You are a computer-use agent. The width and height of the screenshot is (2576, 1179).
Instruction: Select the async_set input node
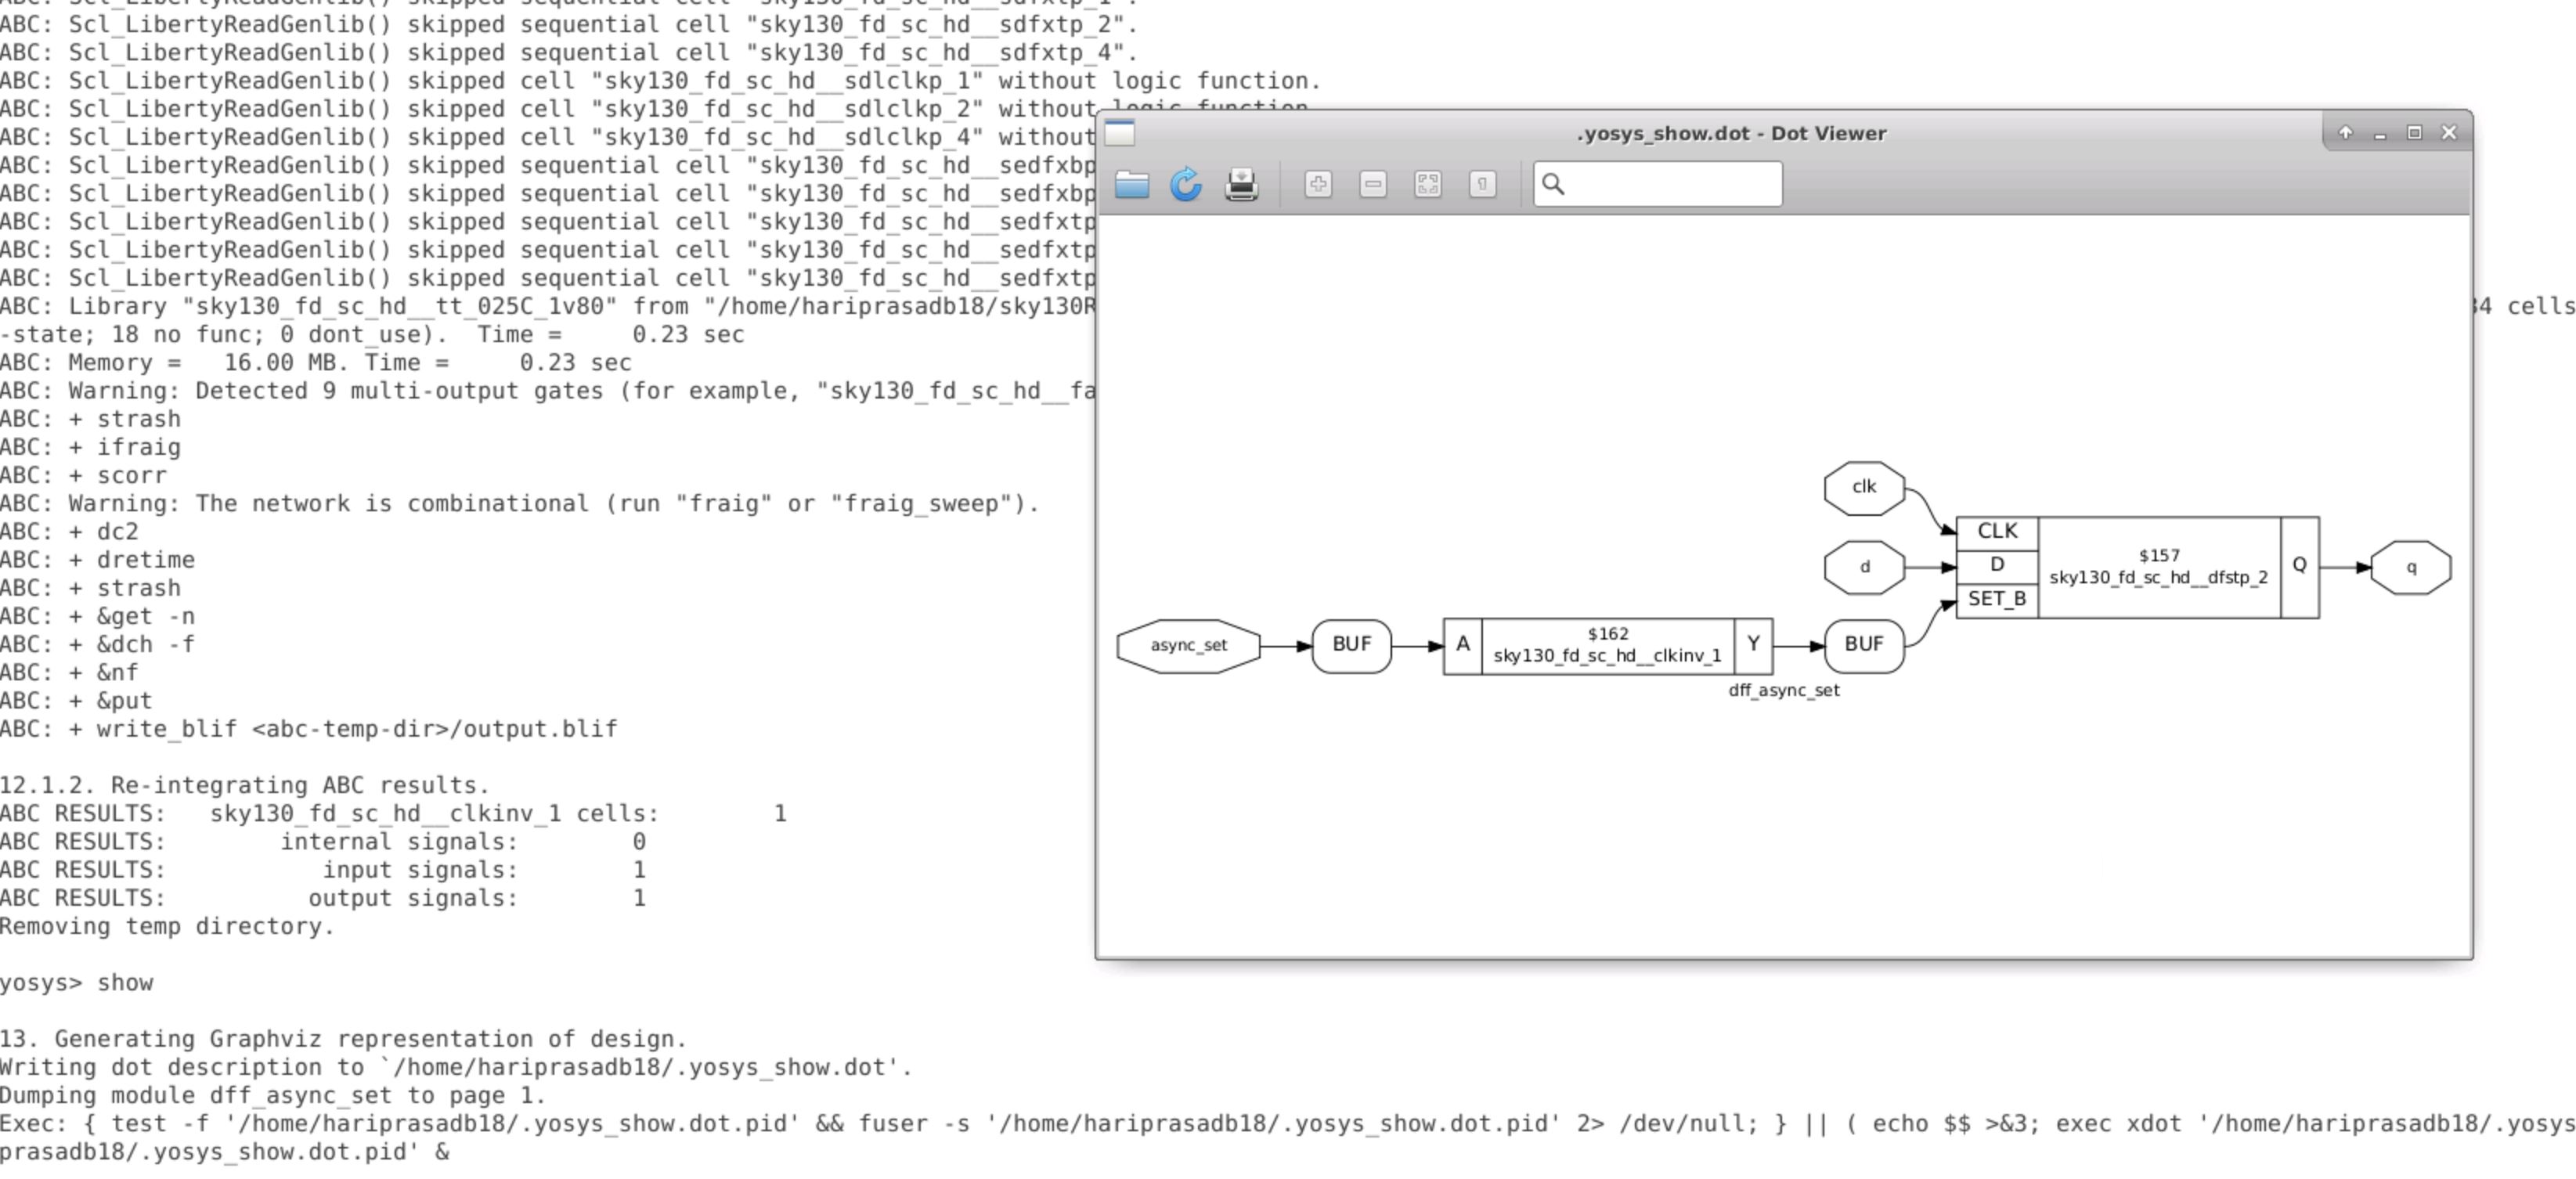tap(1188, 646)
